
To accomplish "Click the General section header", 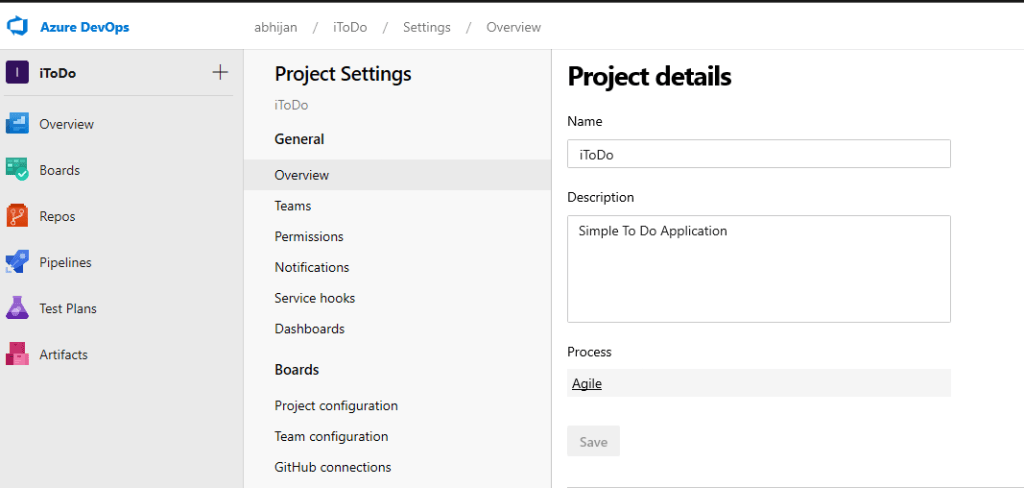I will [299, 139].
